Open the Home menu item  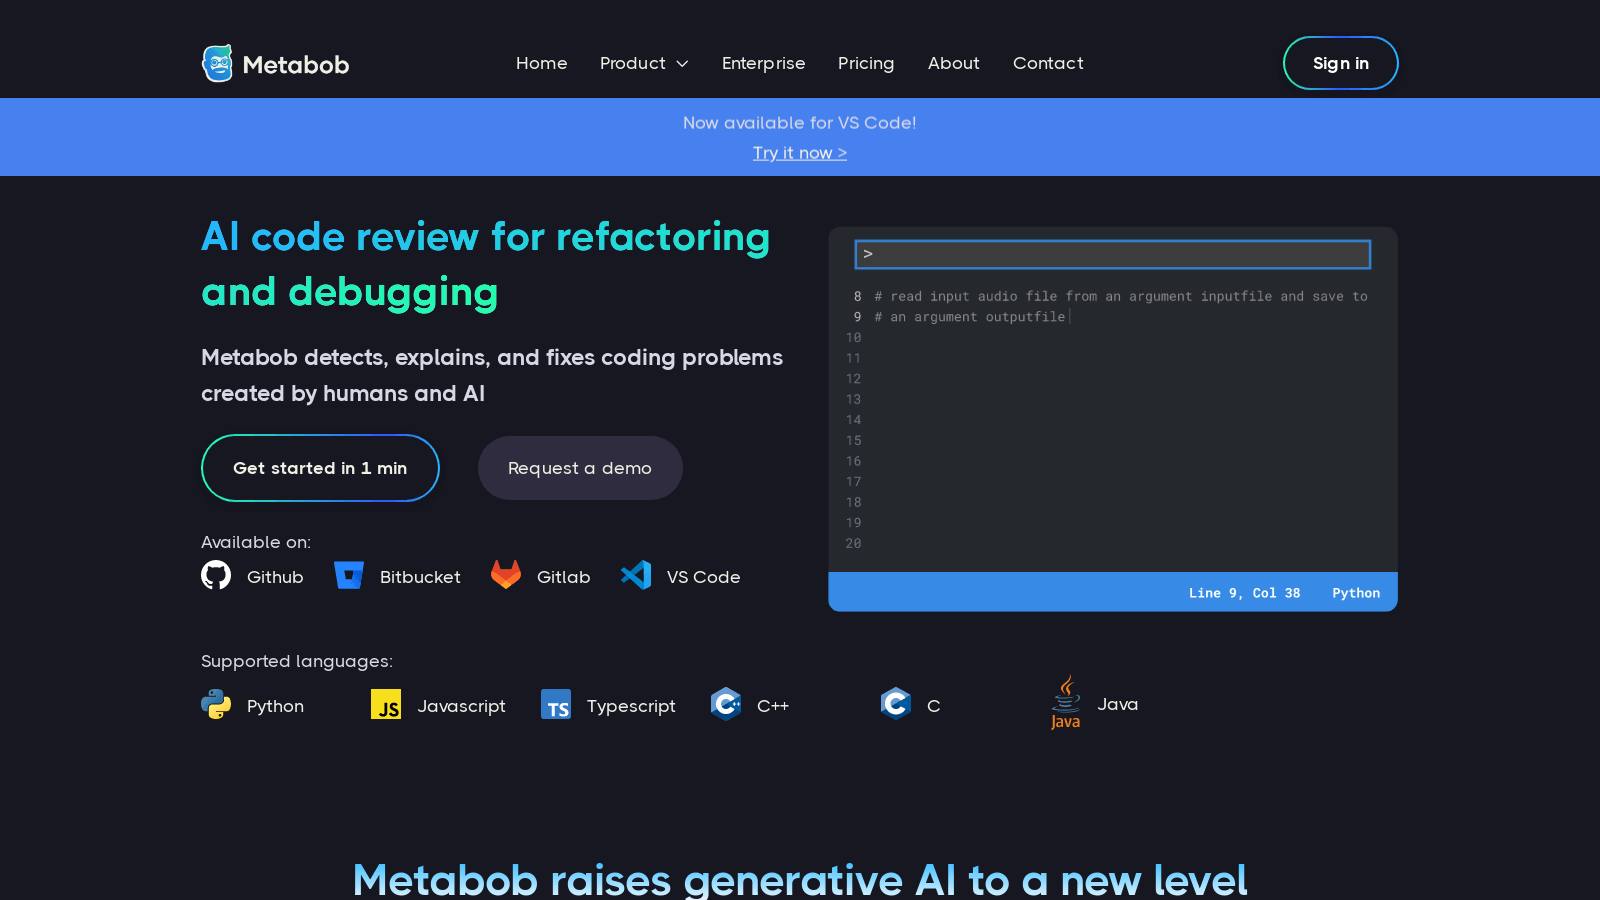[x=542, y=63]
